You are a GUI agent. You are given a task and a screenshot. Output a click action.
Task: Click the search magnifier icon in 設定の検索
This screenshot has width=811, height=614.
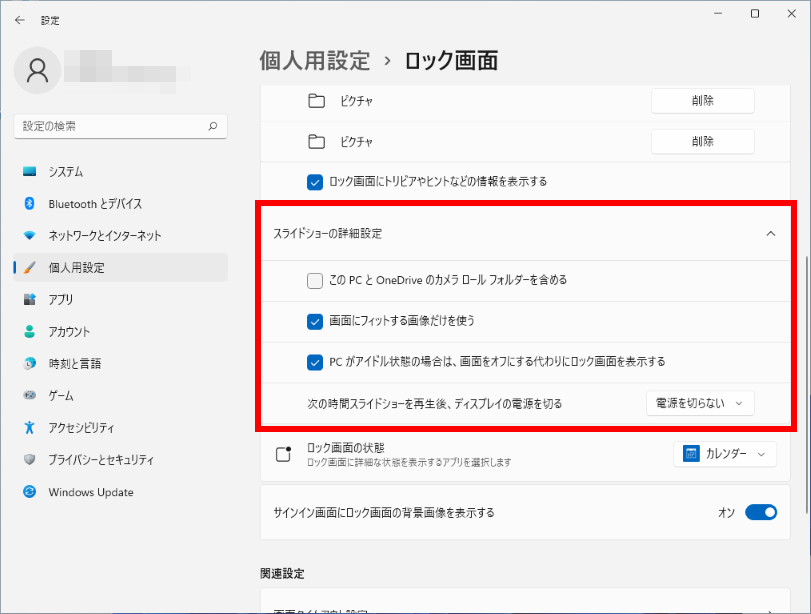coord(212,127)
